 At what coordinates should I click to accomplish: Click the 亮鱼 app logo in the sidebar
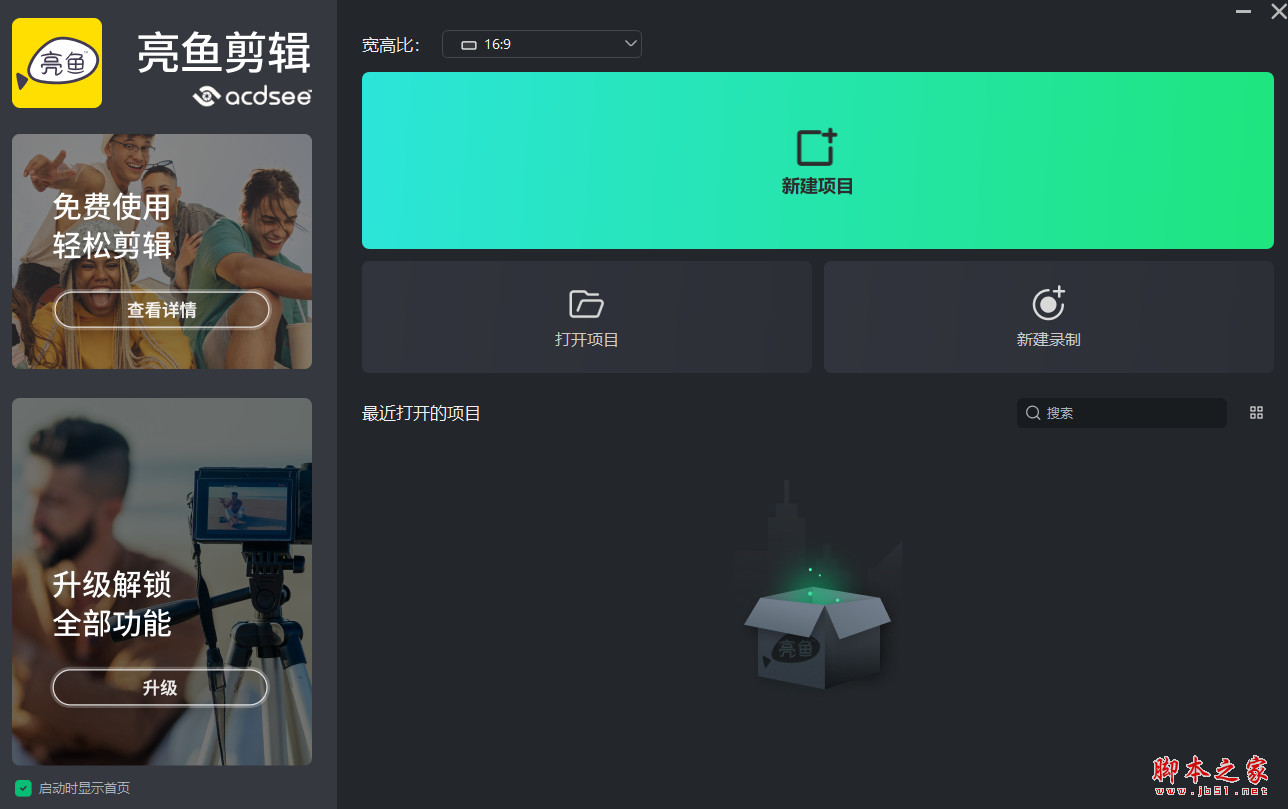point(56,62)
